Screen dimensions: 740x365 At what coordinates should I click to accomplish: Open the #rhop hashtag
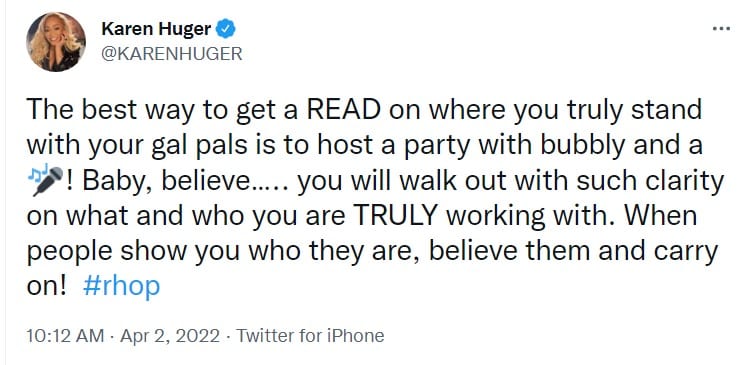[121, 287]
